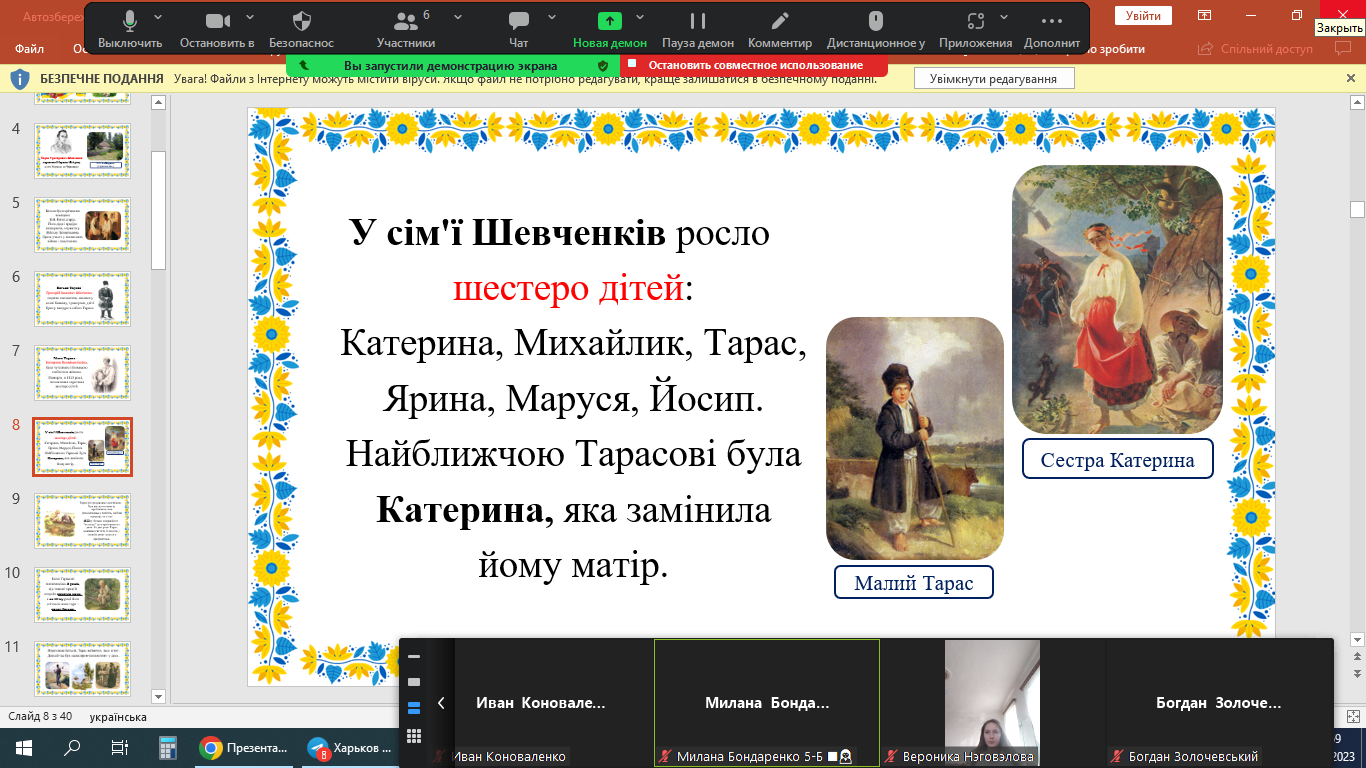
Task: Expand arrow beside Приложения
Action: [1006, 18]
